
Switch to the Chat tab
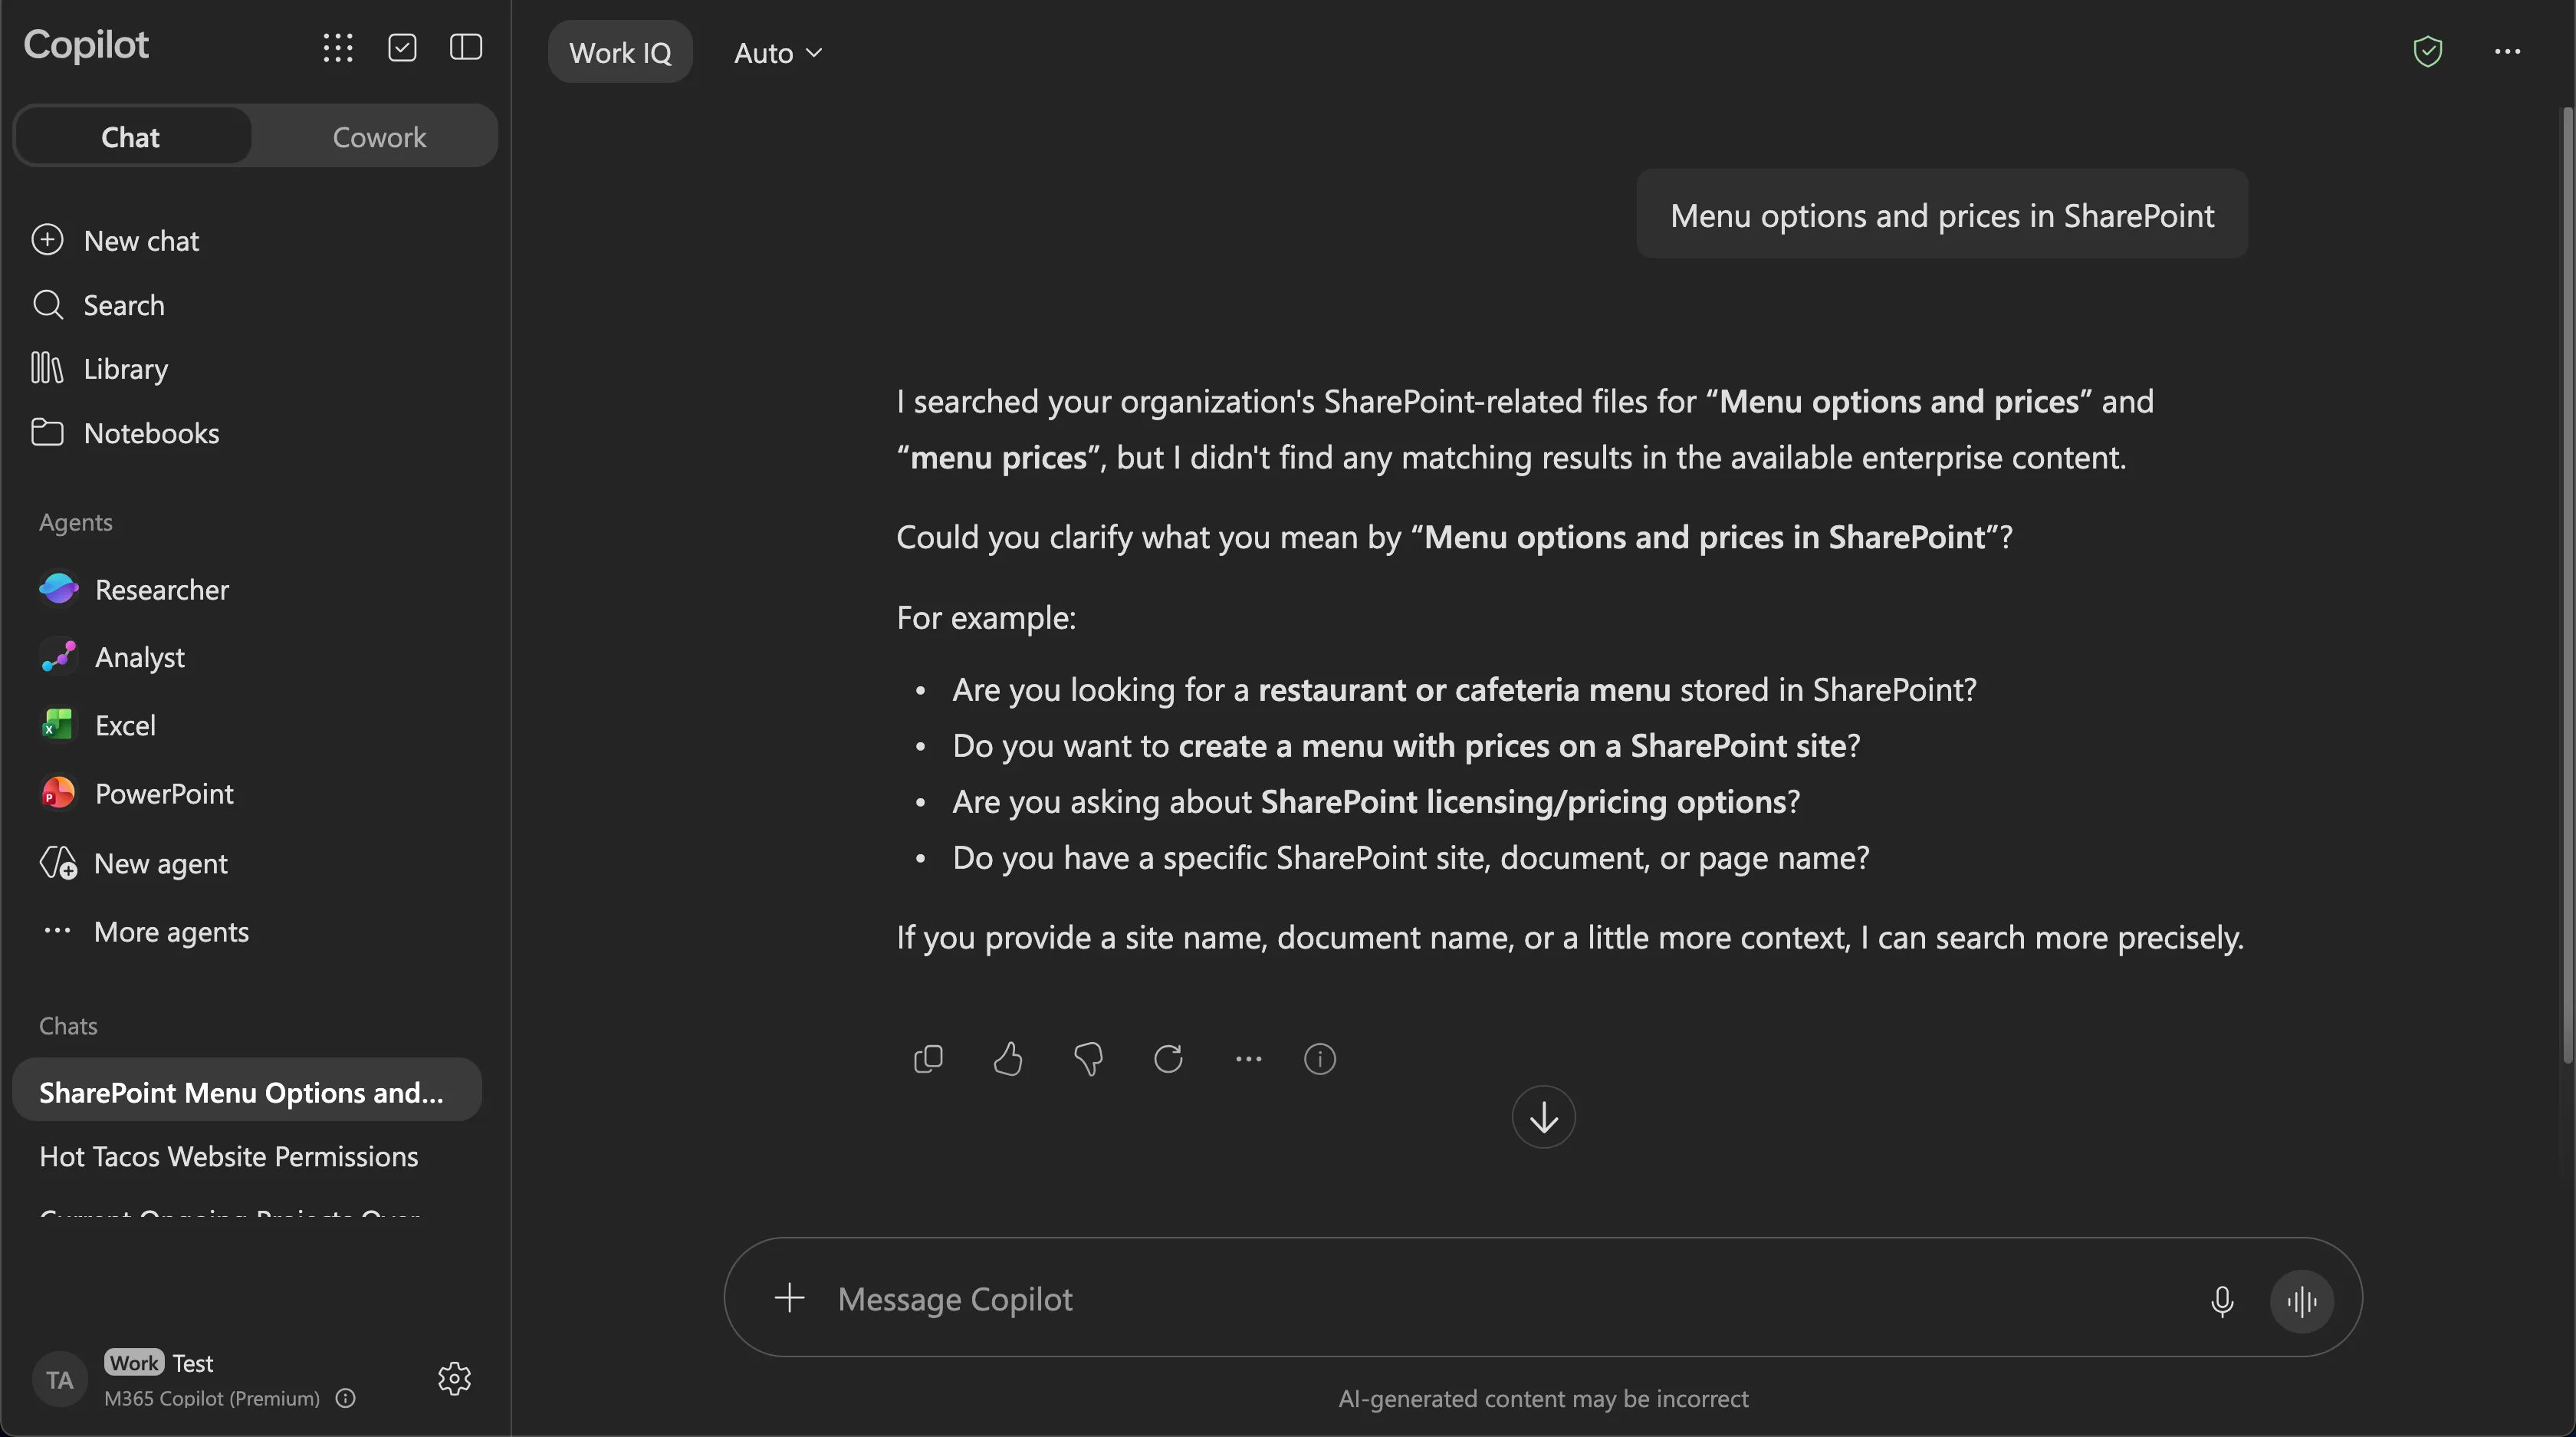tap(131, 136)
